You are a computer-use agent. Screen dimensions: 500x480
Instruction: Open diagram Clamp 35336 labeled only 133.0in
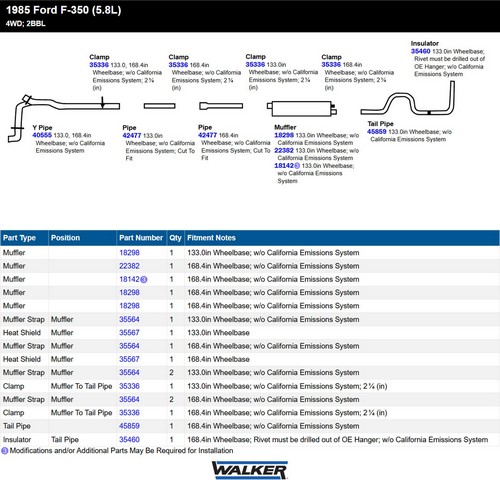tap(255, 65)
